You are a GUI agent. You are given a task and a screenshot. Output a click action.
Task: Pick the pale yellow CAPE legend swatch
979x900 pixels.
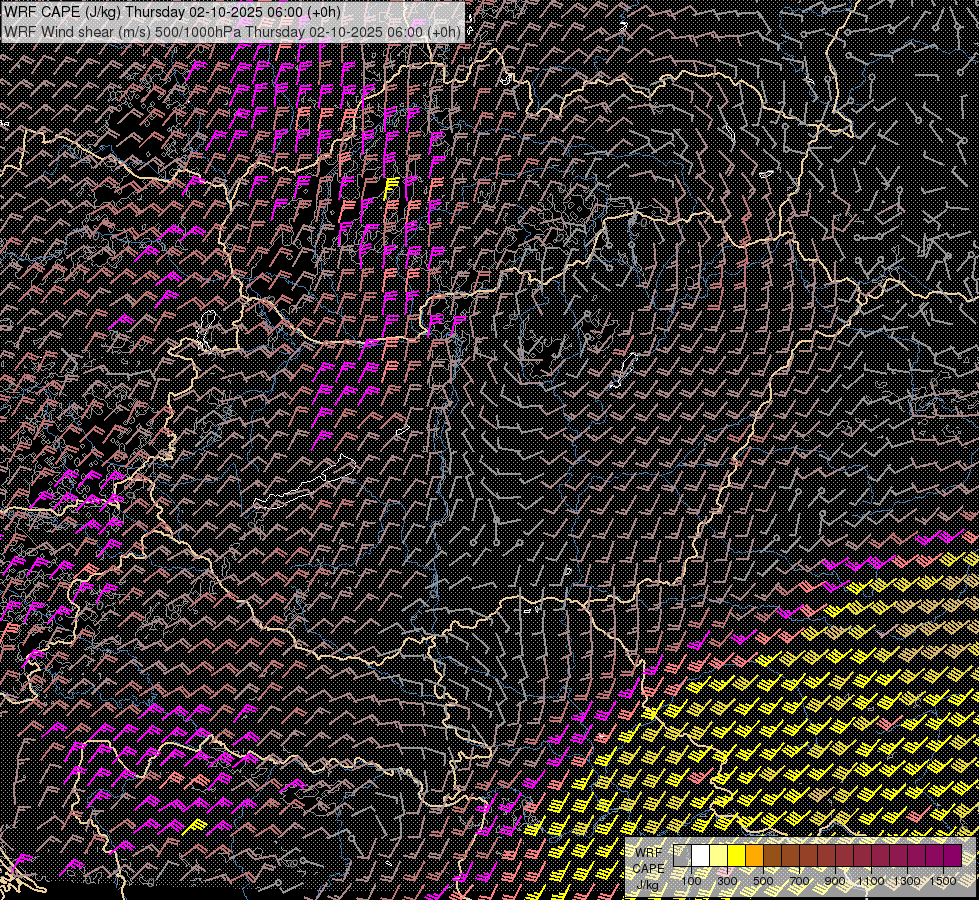(x=718, y=856)
